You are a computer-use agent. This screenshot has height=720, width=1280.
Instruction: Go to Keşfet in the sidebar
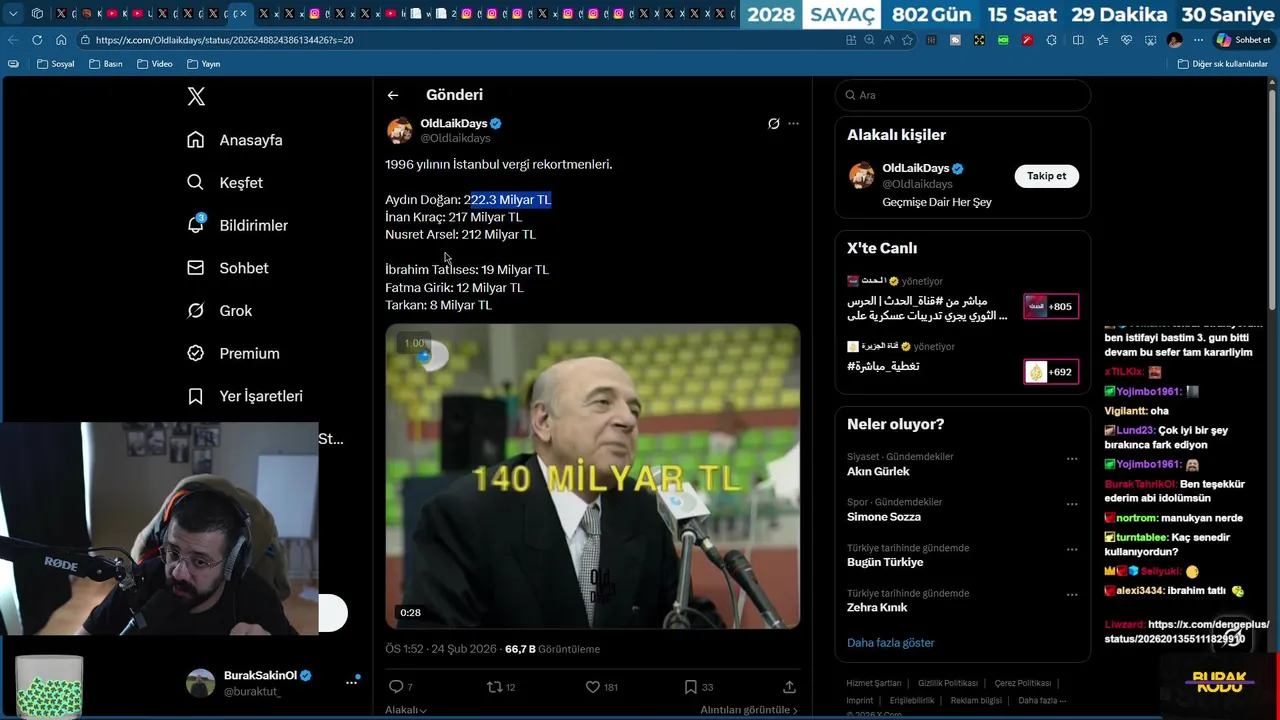coord(225,183)
